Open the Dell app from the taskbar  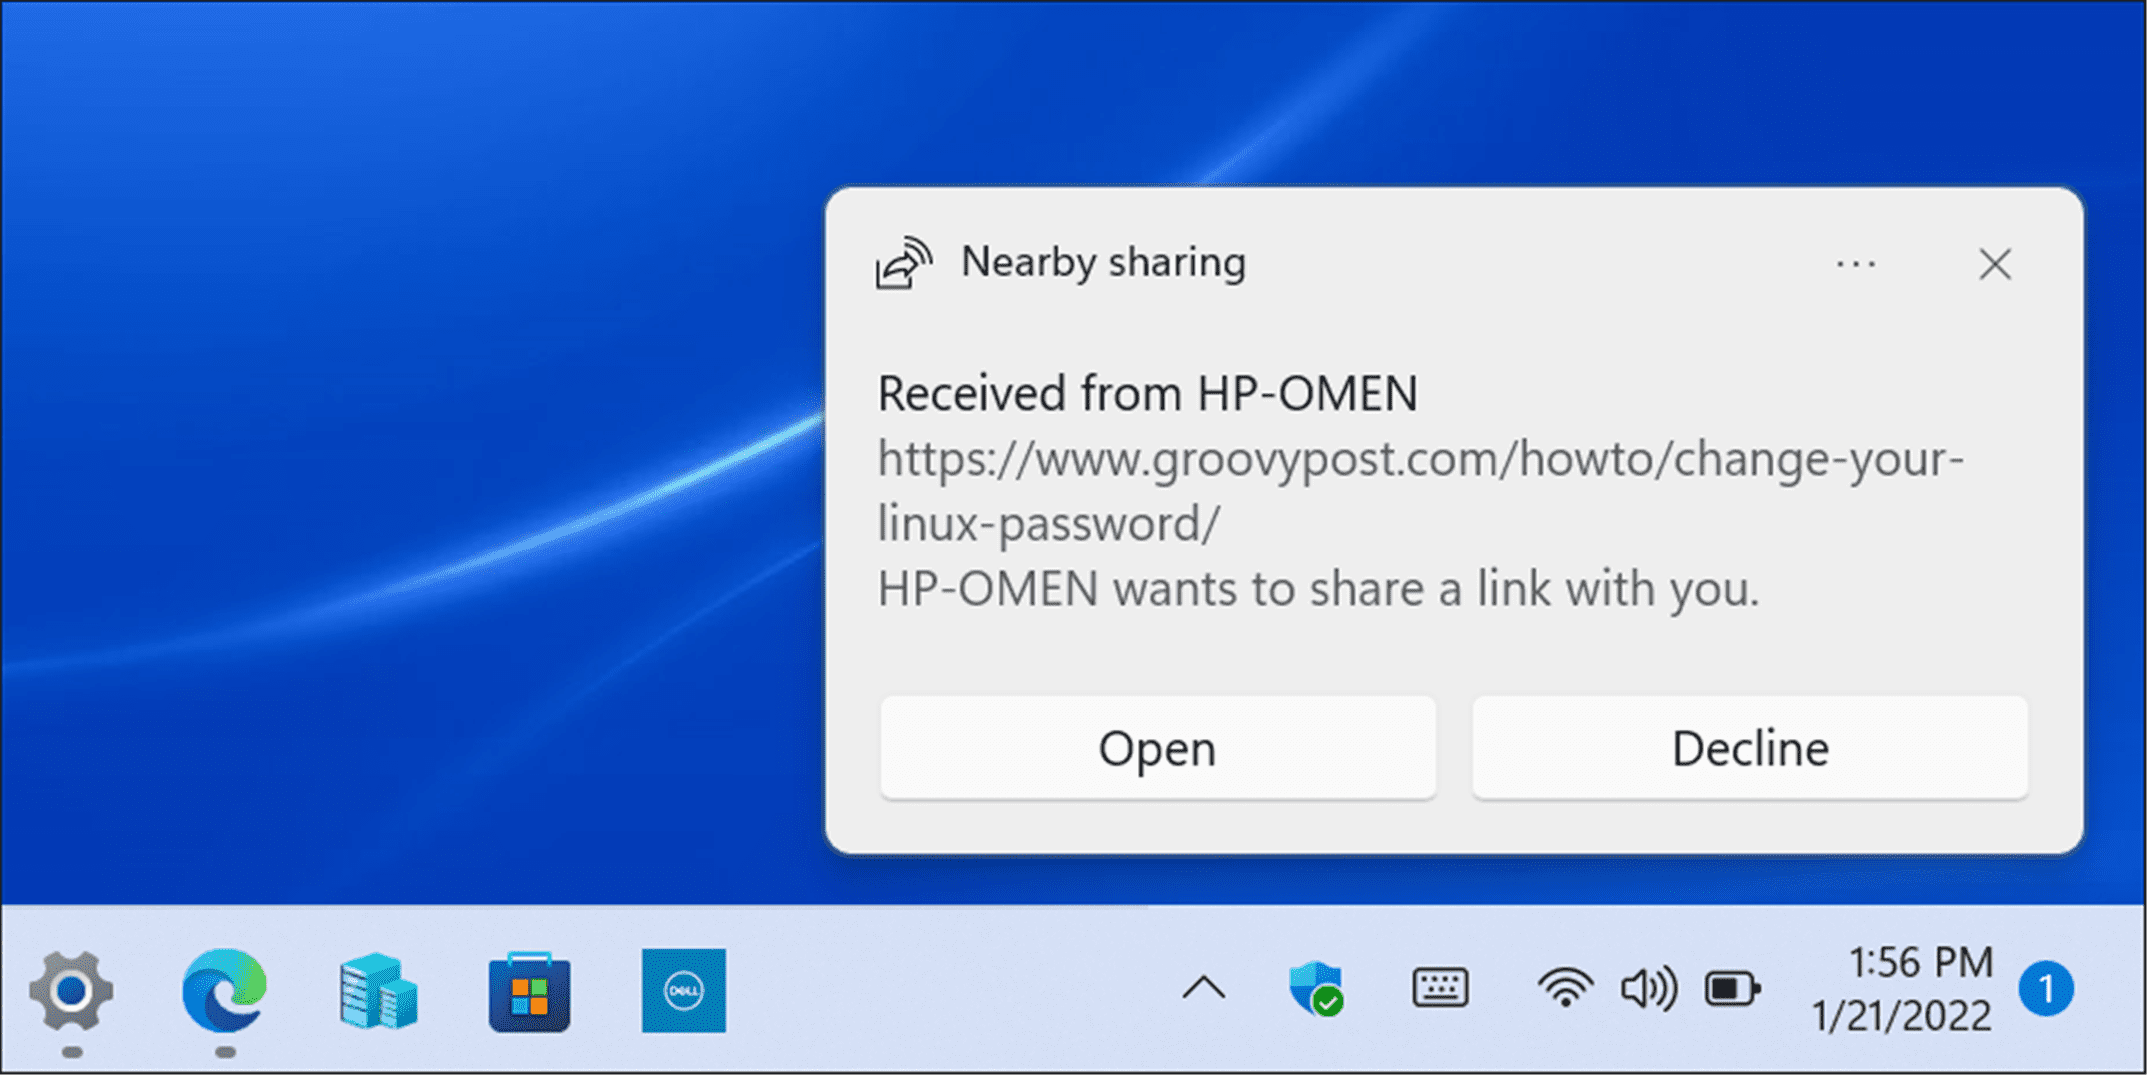[x=683, y=991]
